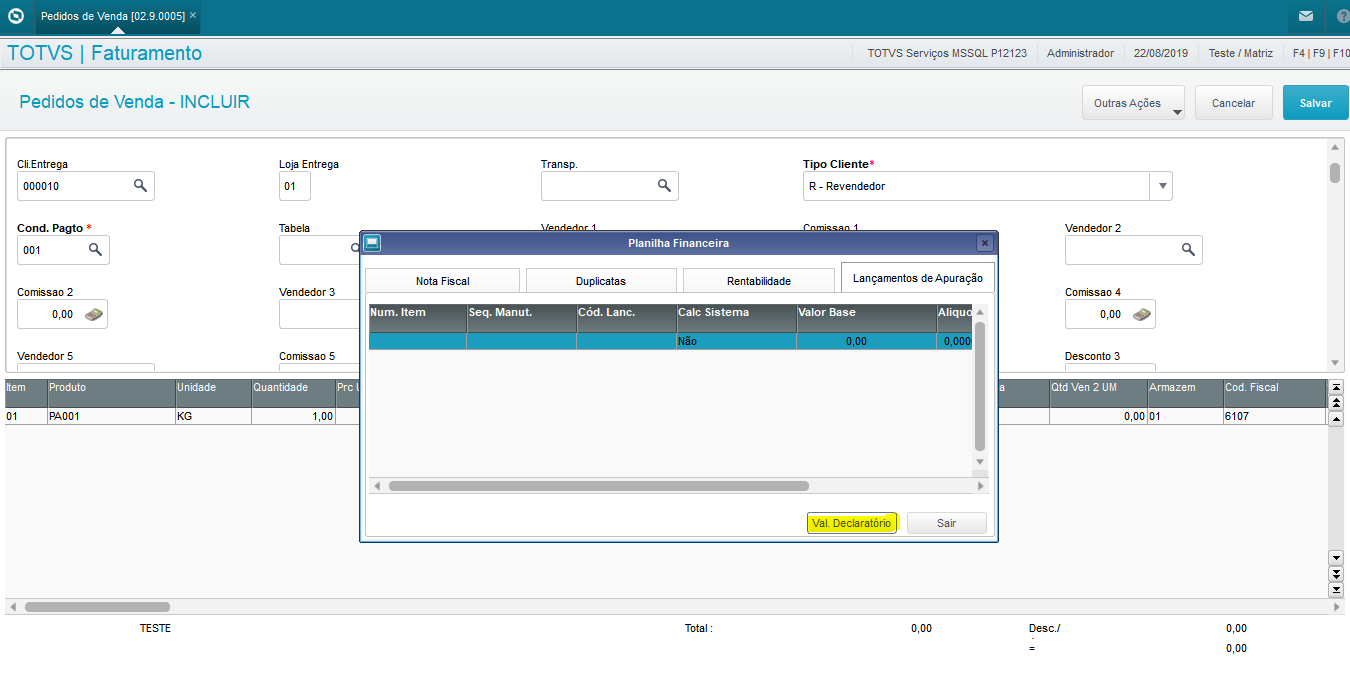Switch to the Rentabilidade tab
Screen dimensions: 1350x693
(x=759, y=281)
